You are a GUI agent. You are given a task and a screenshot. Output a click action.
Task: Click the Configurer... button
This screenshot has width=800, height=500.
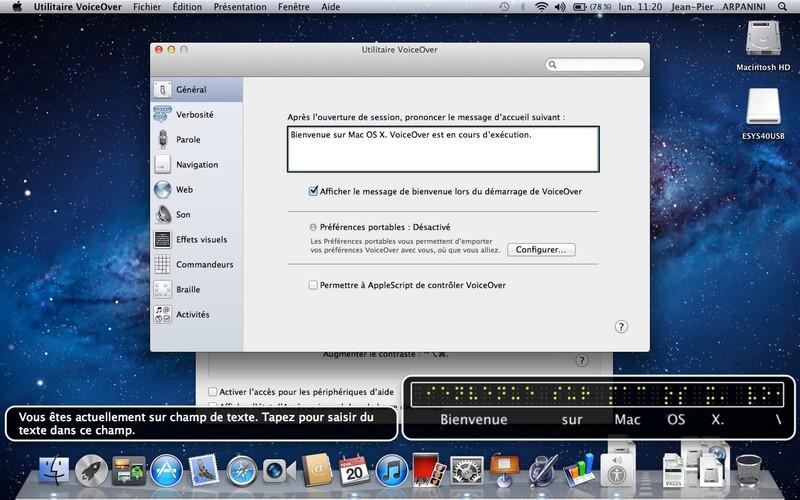coord(541,249)
